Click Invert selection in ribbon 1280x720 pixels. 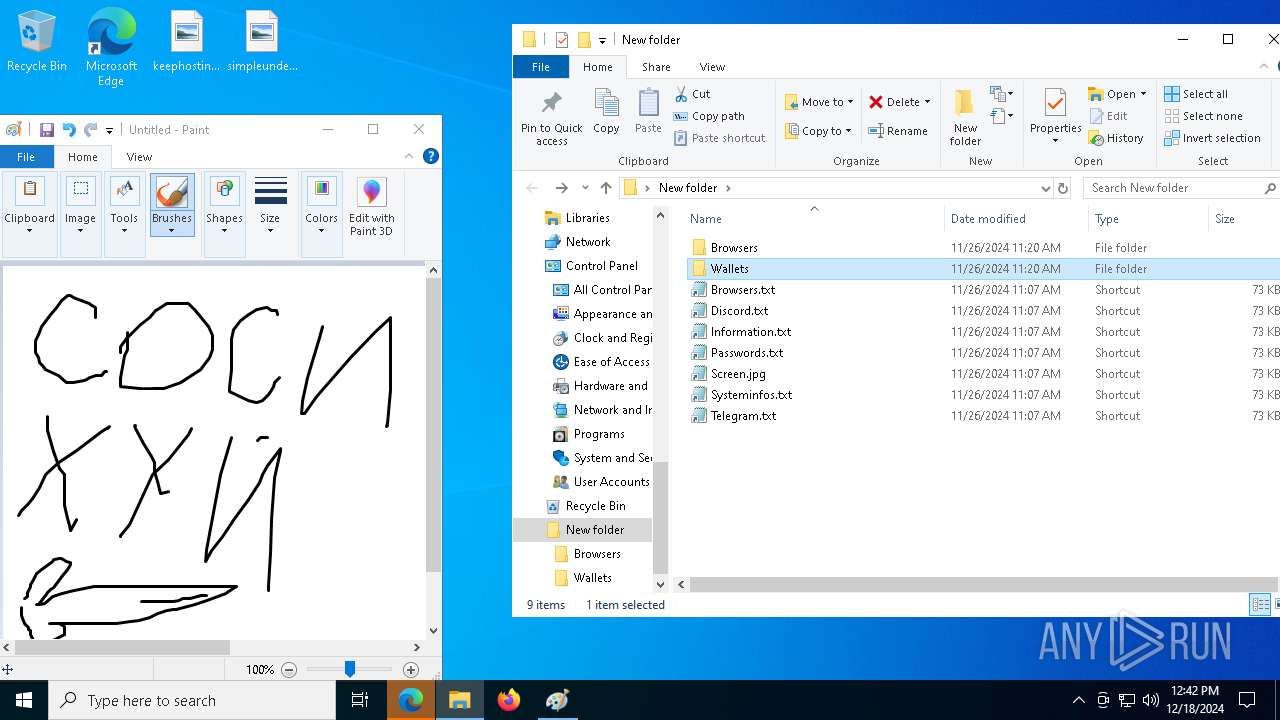(x=1213, y=138)
